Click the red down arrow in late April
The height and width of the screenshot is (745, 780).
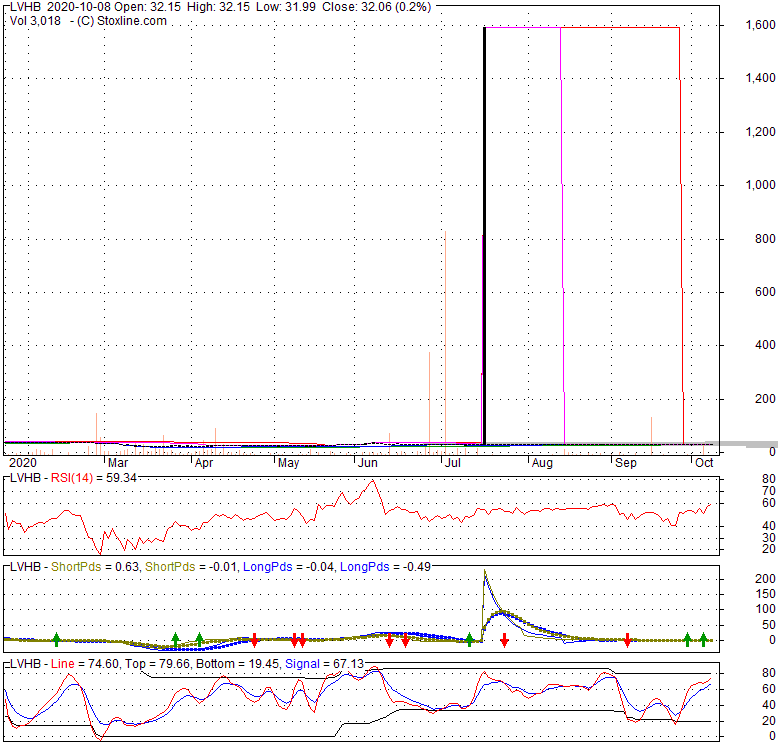[254, 640]
